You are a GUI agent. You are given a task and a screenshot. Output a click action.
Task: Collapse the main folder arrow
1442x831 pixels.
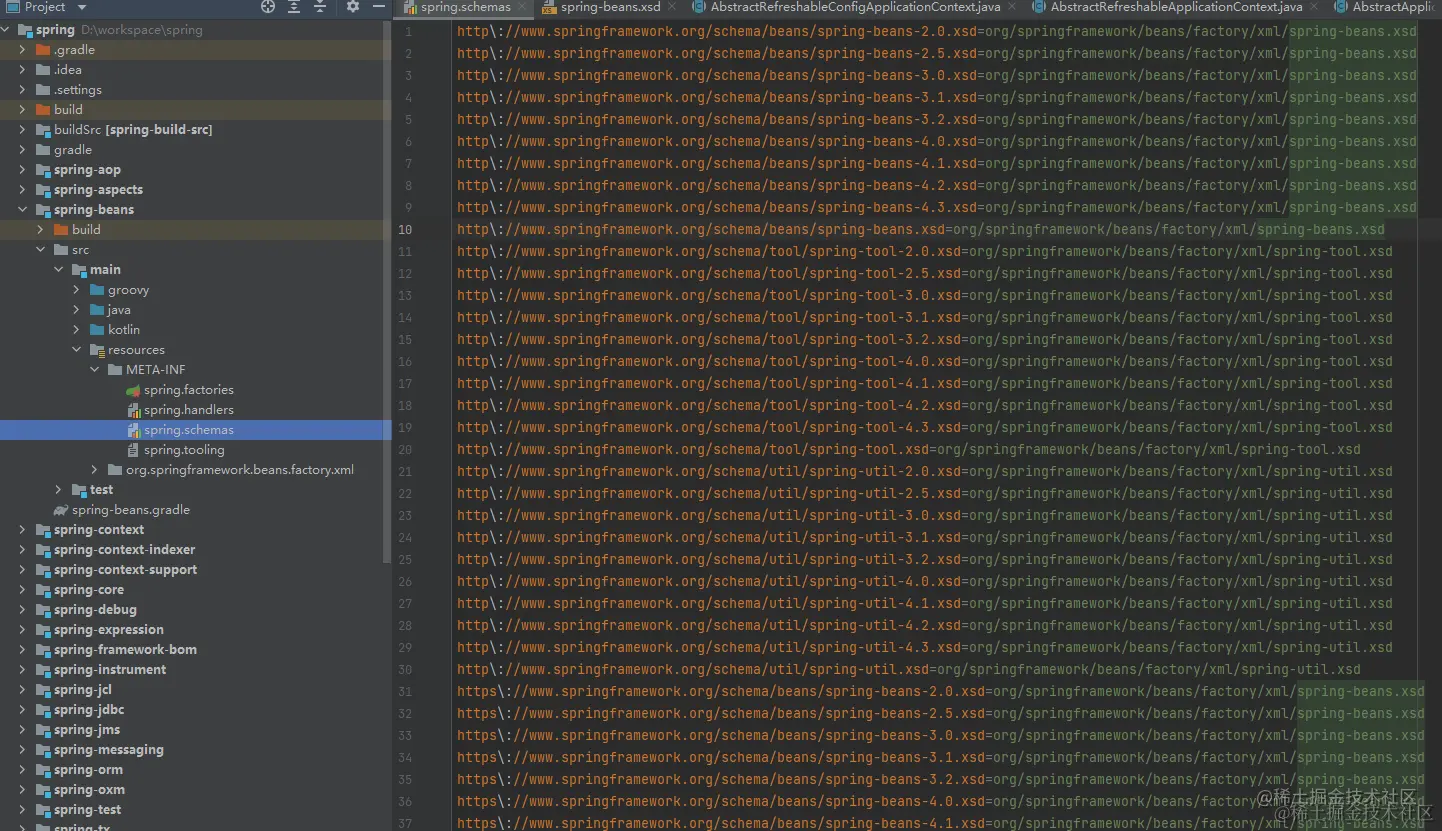coord(58,270)
